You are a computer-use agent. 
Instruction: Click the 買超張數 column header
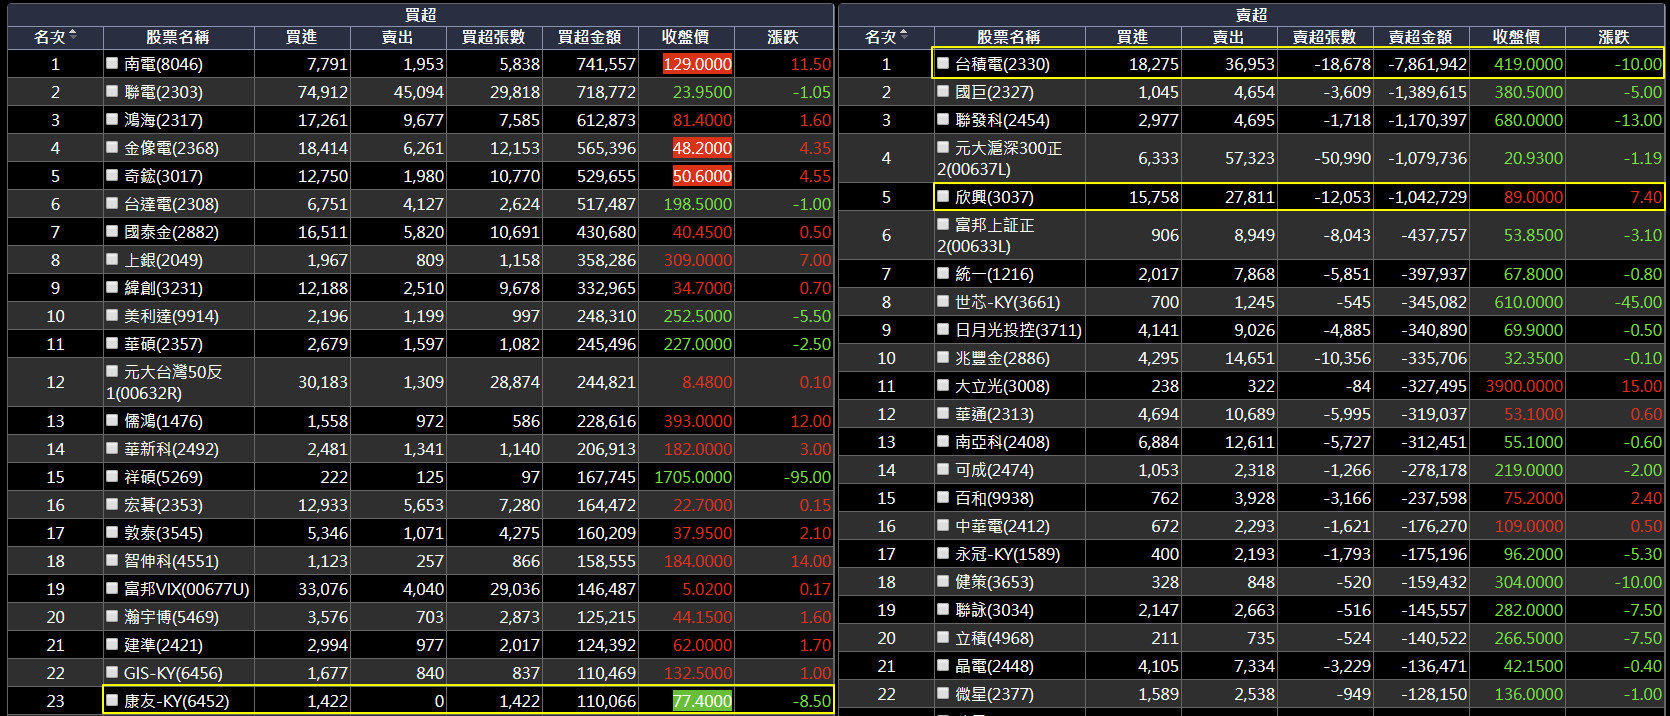tap(494, 37)
